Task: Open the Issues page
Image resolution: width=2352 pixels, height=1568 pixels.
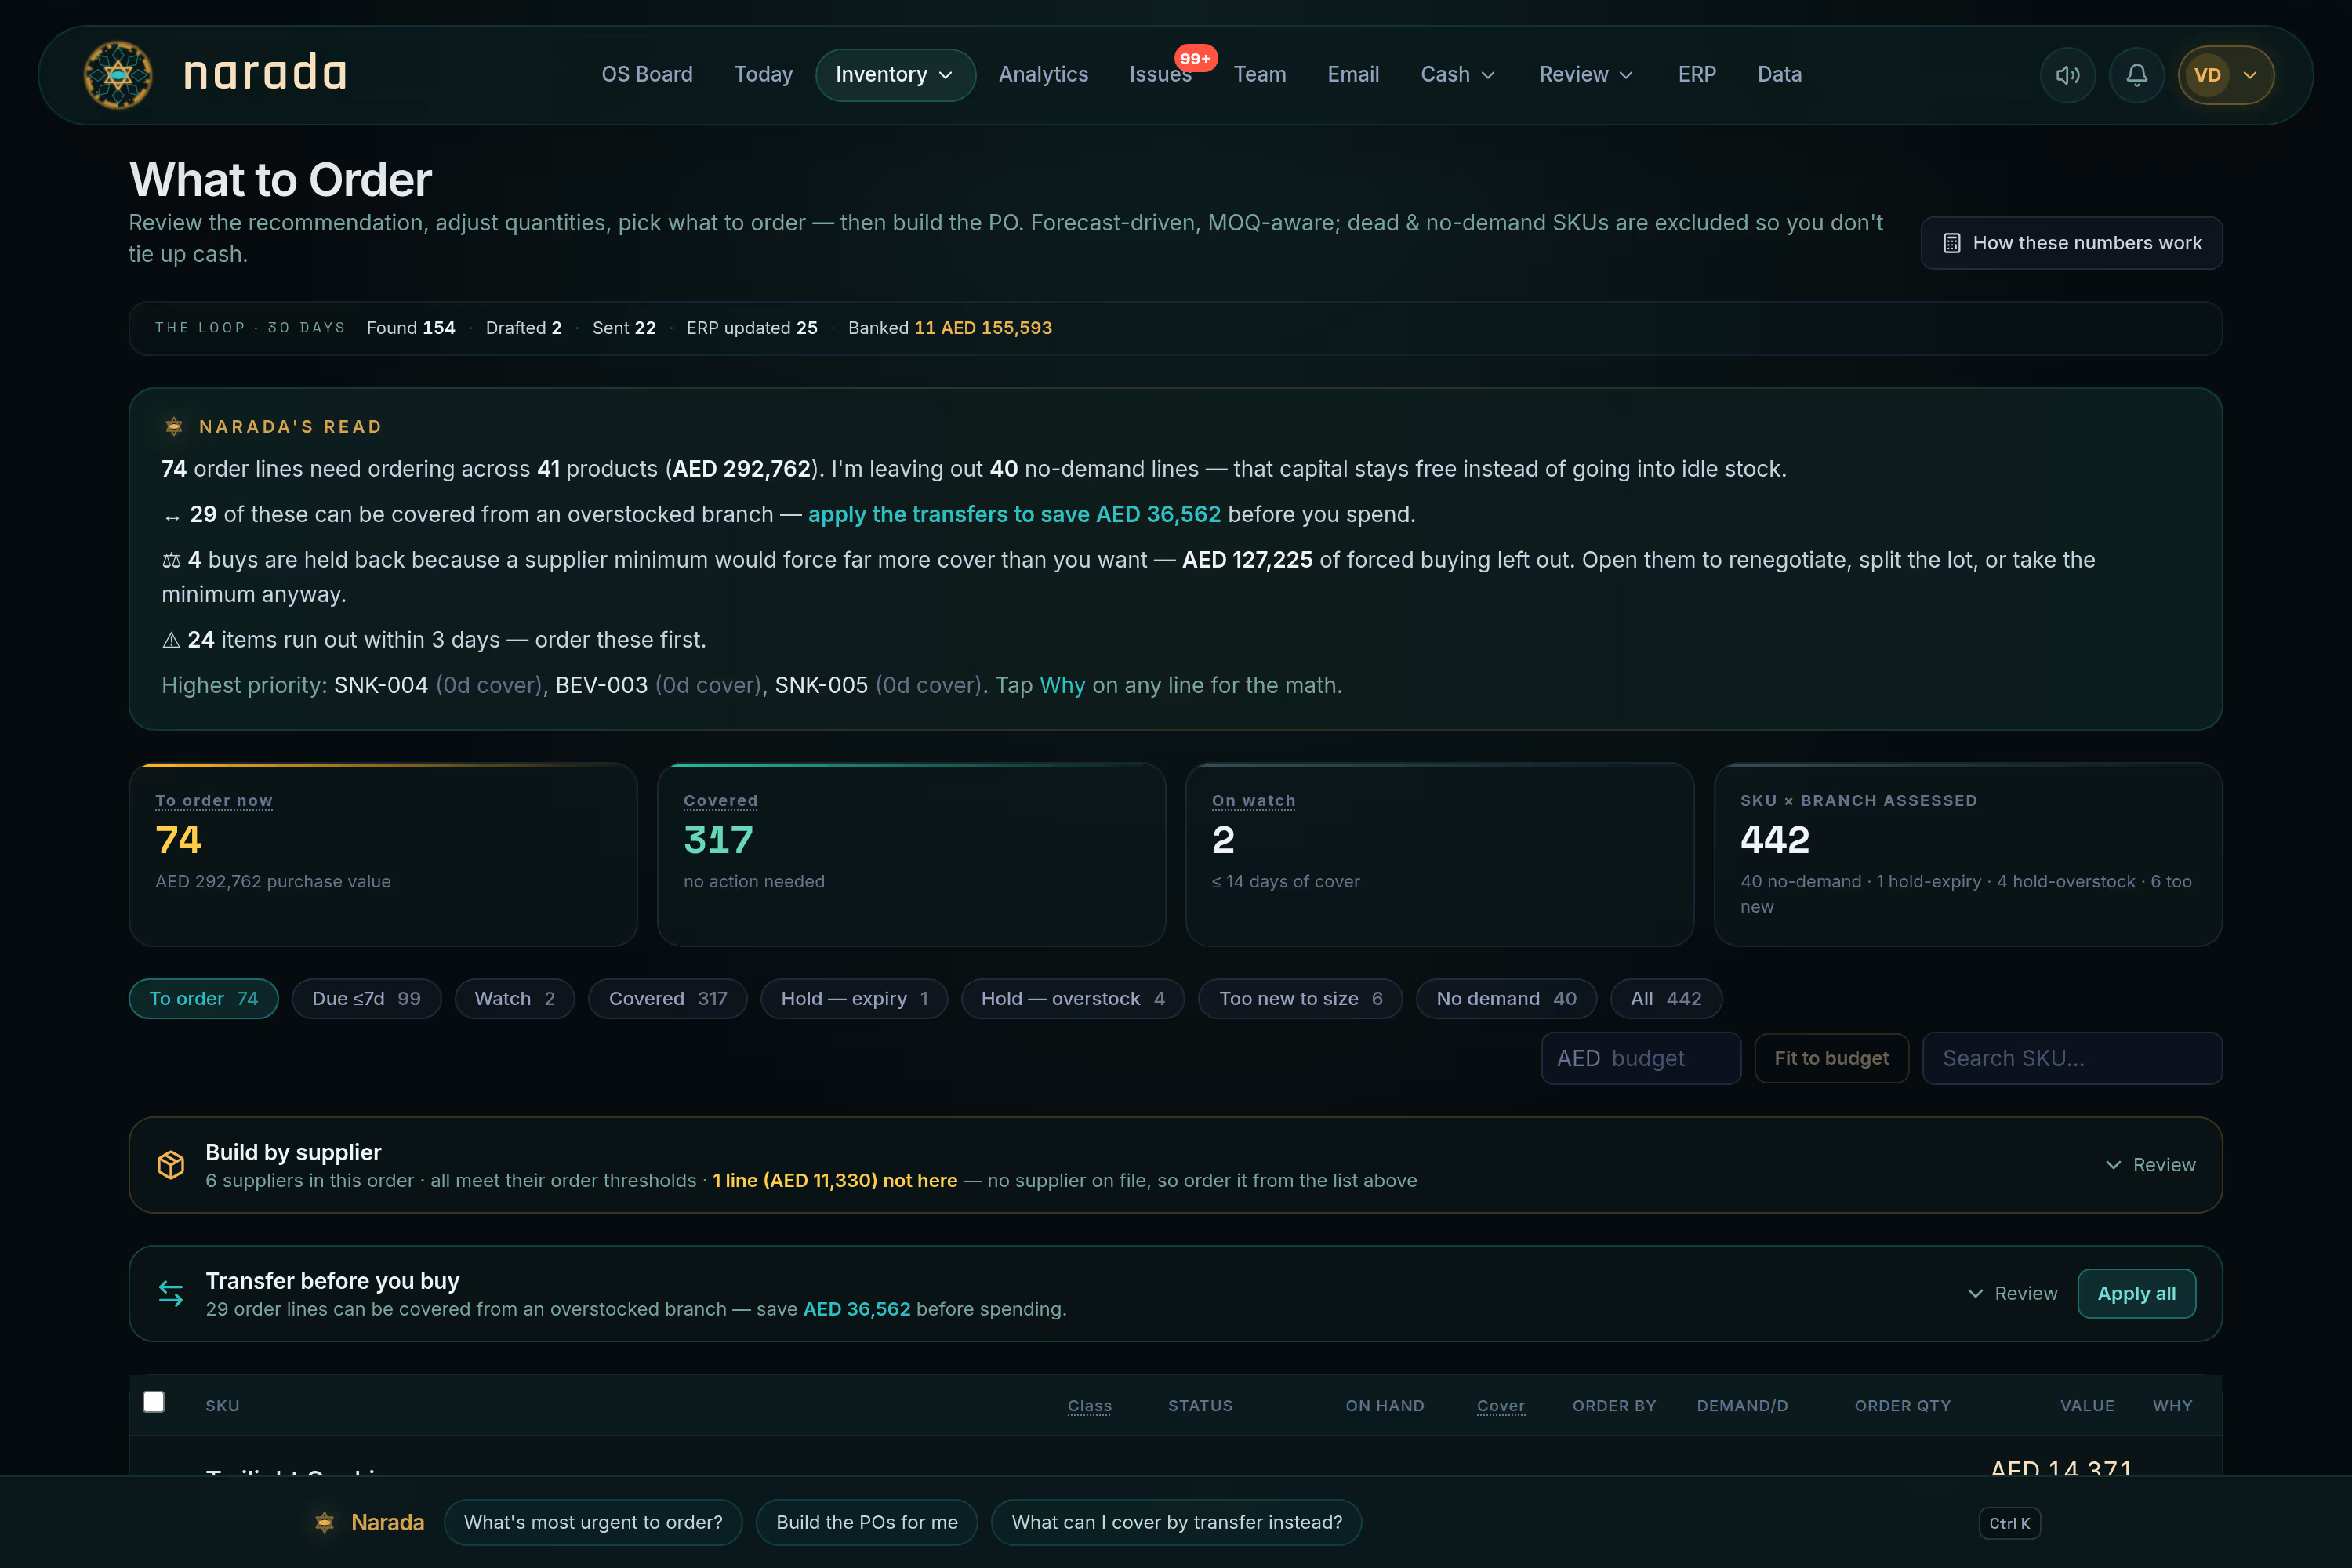Action: pyautogui.click(x=1160, y=75)
